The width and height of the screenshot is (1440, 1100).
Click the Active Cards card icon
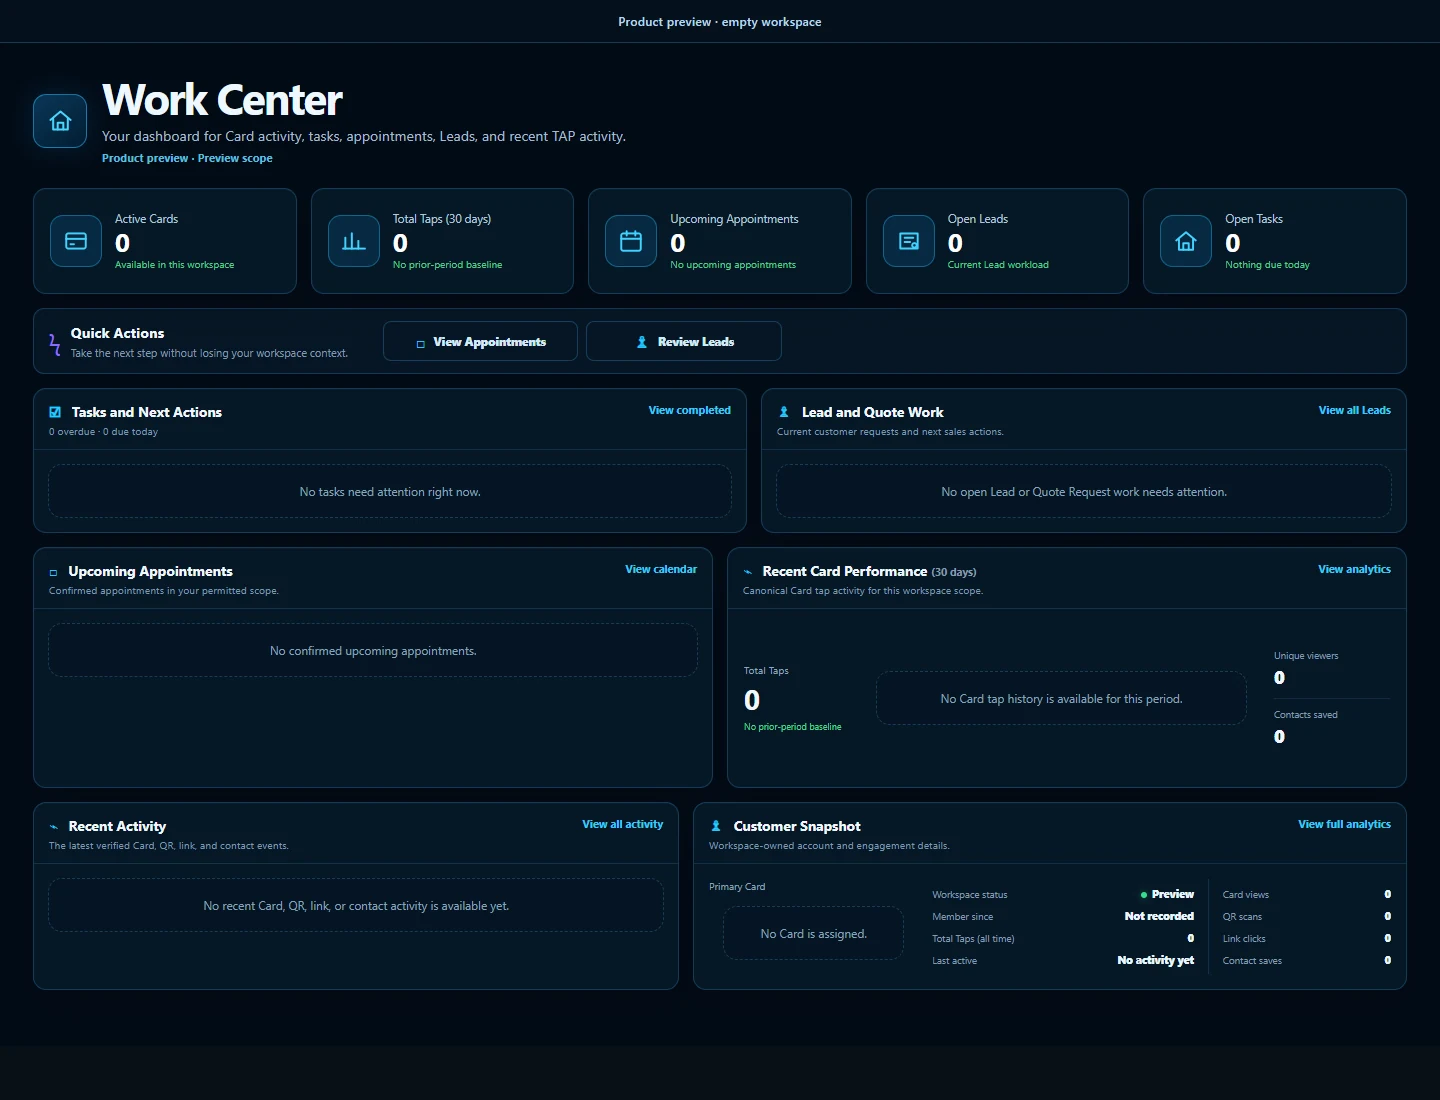(76, 241)
